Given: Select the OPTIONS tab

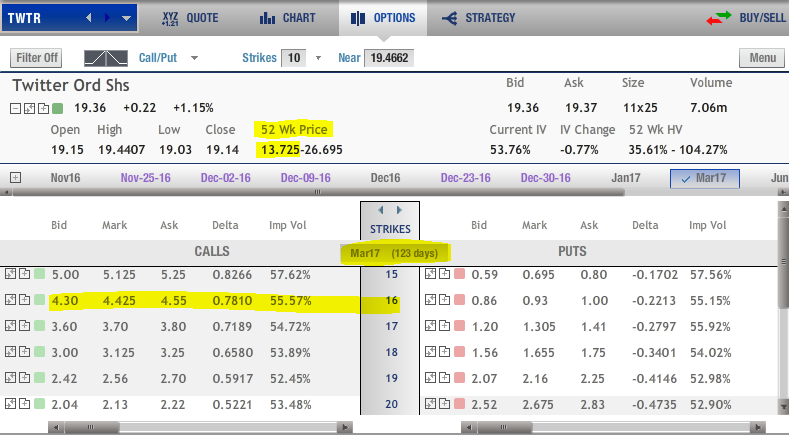Looking at the screenshot, I should (x=383, y=18).
